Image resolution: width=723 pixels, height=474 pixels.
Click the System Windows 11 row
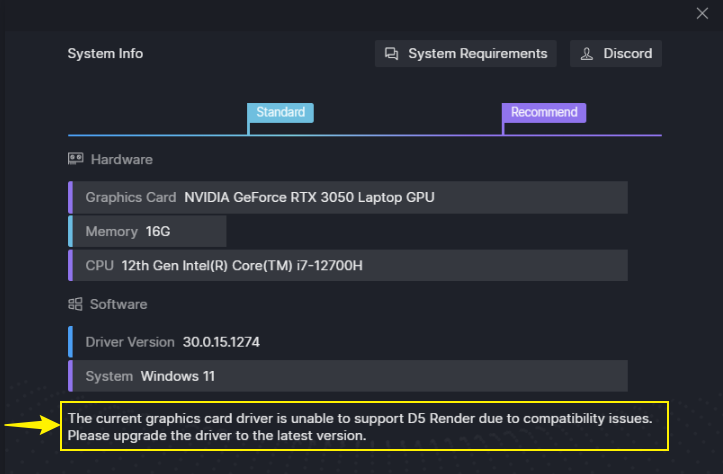pos(348,376)
